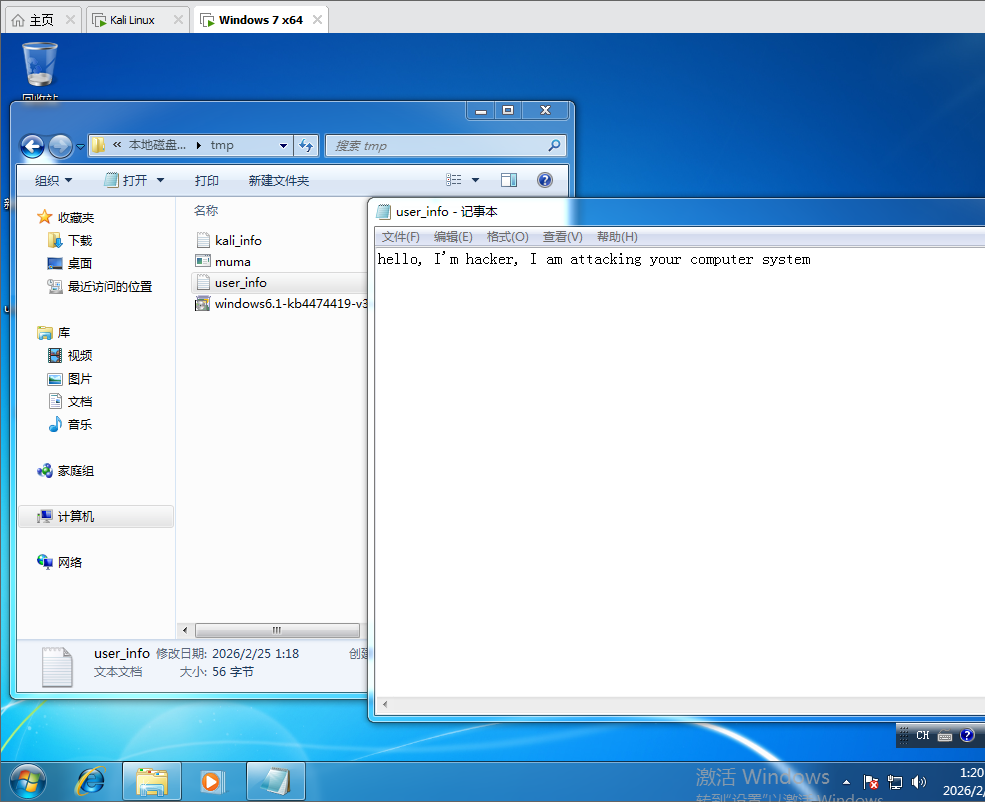This screenshot has height=802, width=985.
Task: Expand the view options dropdown arrow
Action: [x=476, y=180]
